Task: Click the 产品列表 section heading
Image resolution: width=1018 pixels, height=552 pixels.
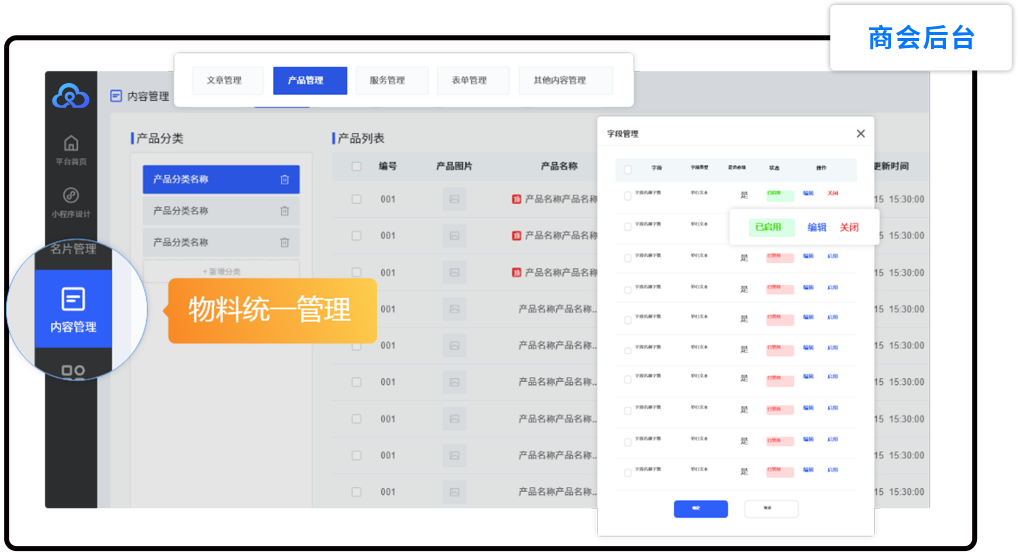Action: pos(361,138)
